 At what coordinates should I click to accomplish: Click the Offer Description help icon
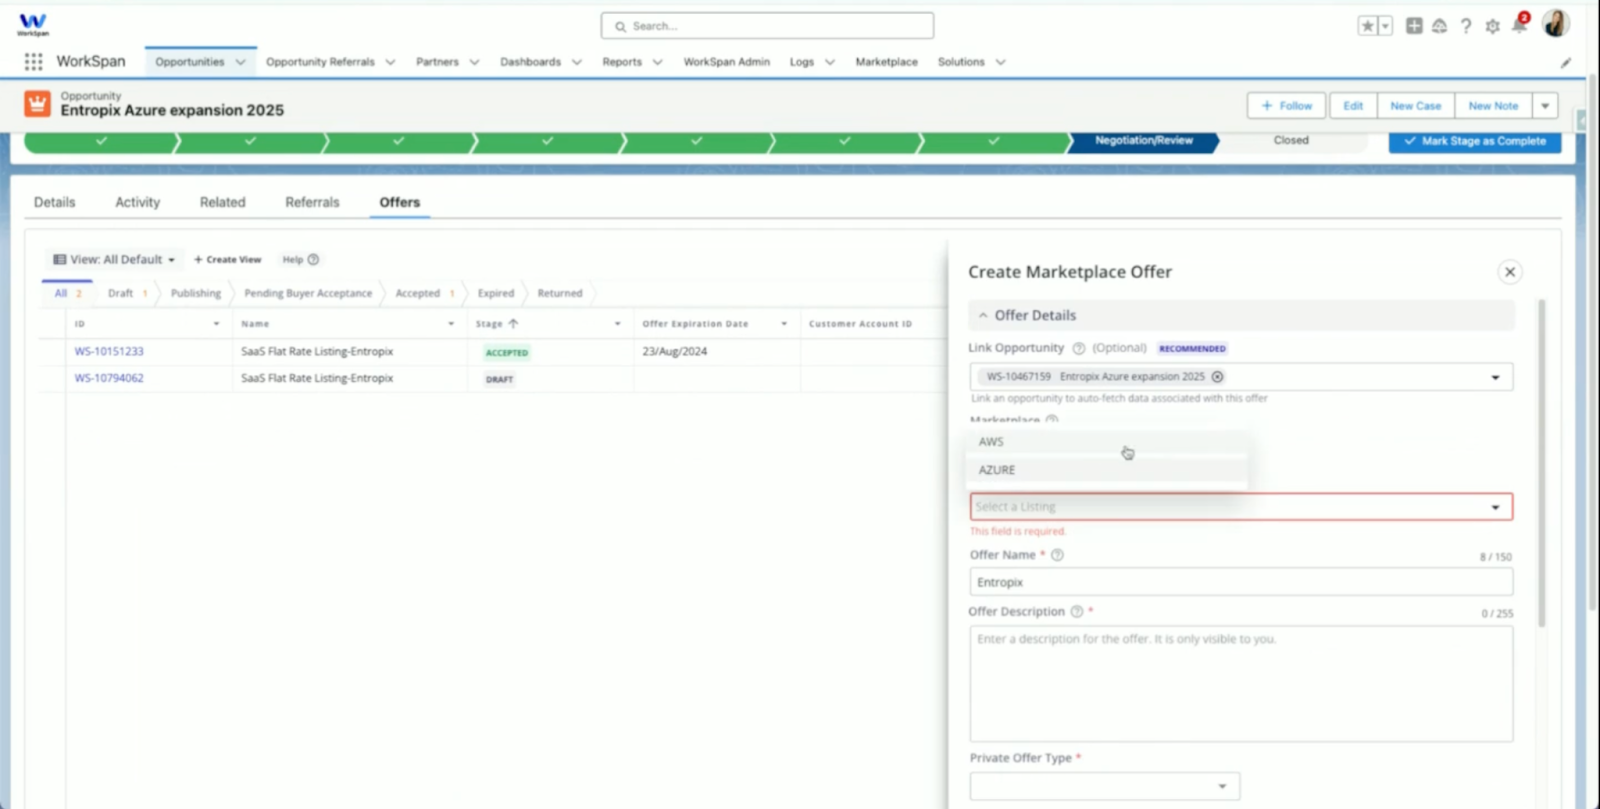click(x=1077, y=612)
